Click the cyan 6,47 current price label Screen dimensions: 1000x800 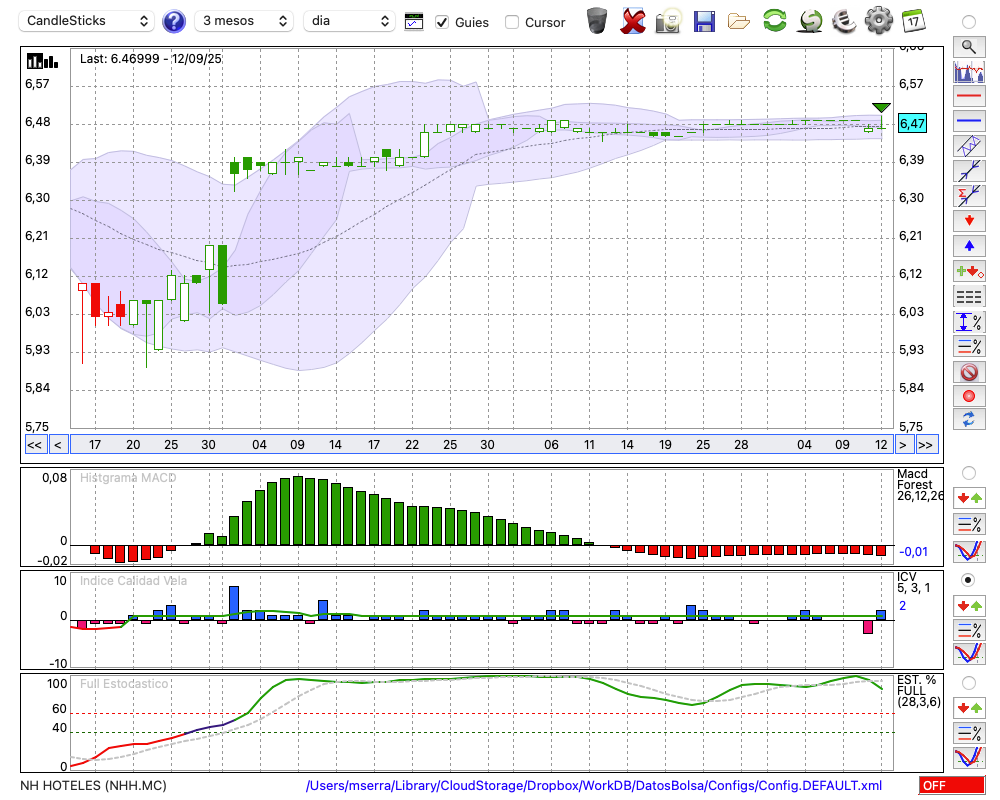click(912, 123)
